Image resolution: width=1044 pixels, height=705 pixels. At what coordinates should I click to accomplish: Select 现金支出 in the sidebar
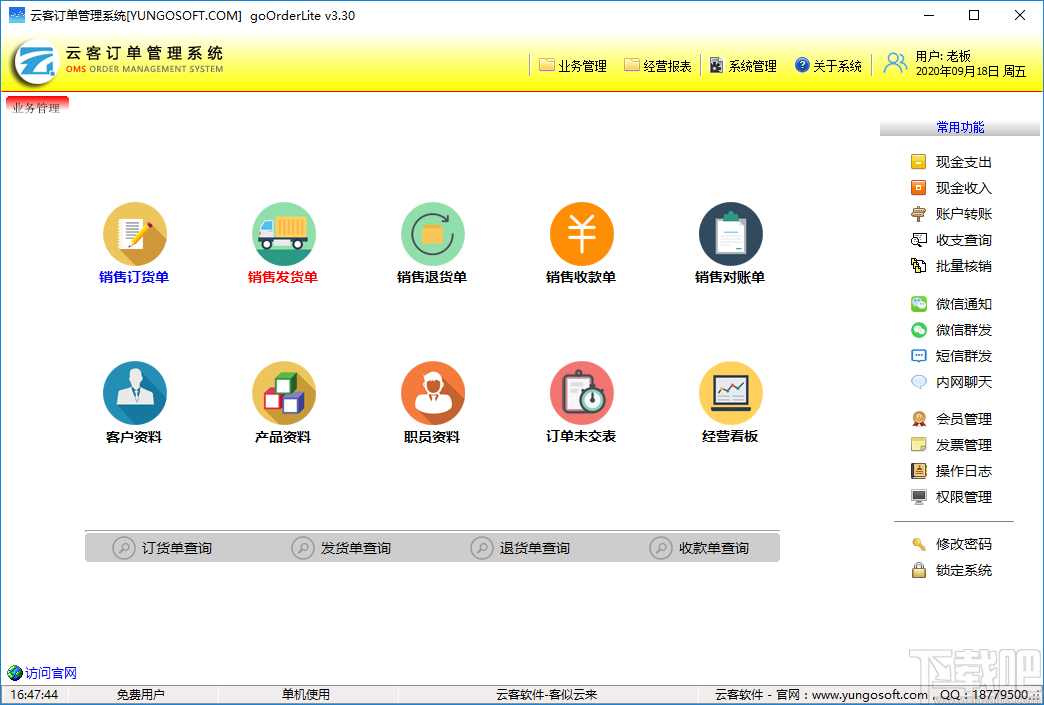pyautogui.click(x=960, y=161)
